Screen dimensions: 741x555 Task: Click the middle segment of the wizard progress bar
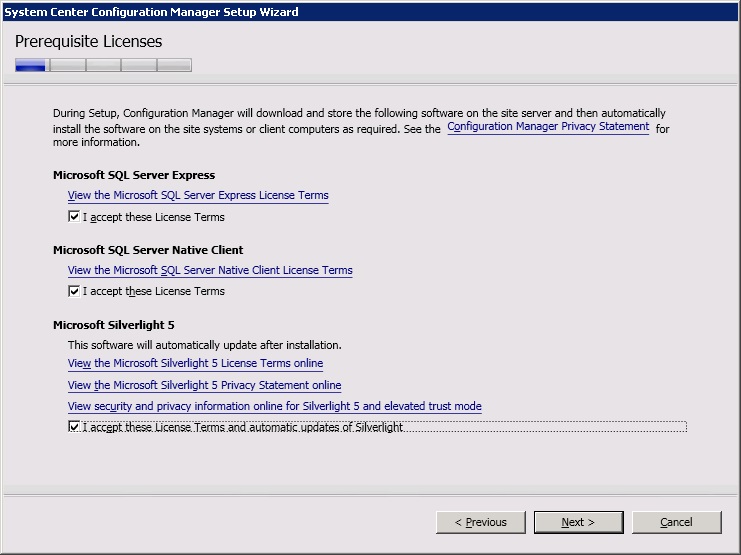tap(103, 65)
